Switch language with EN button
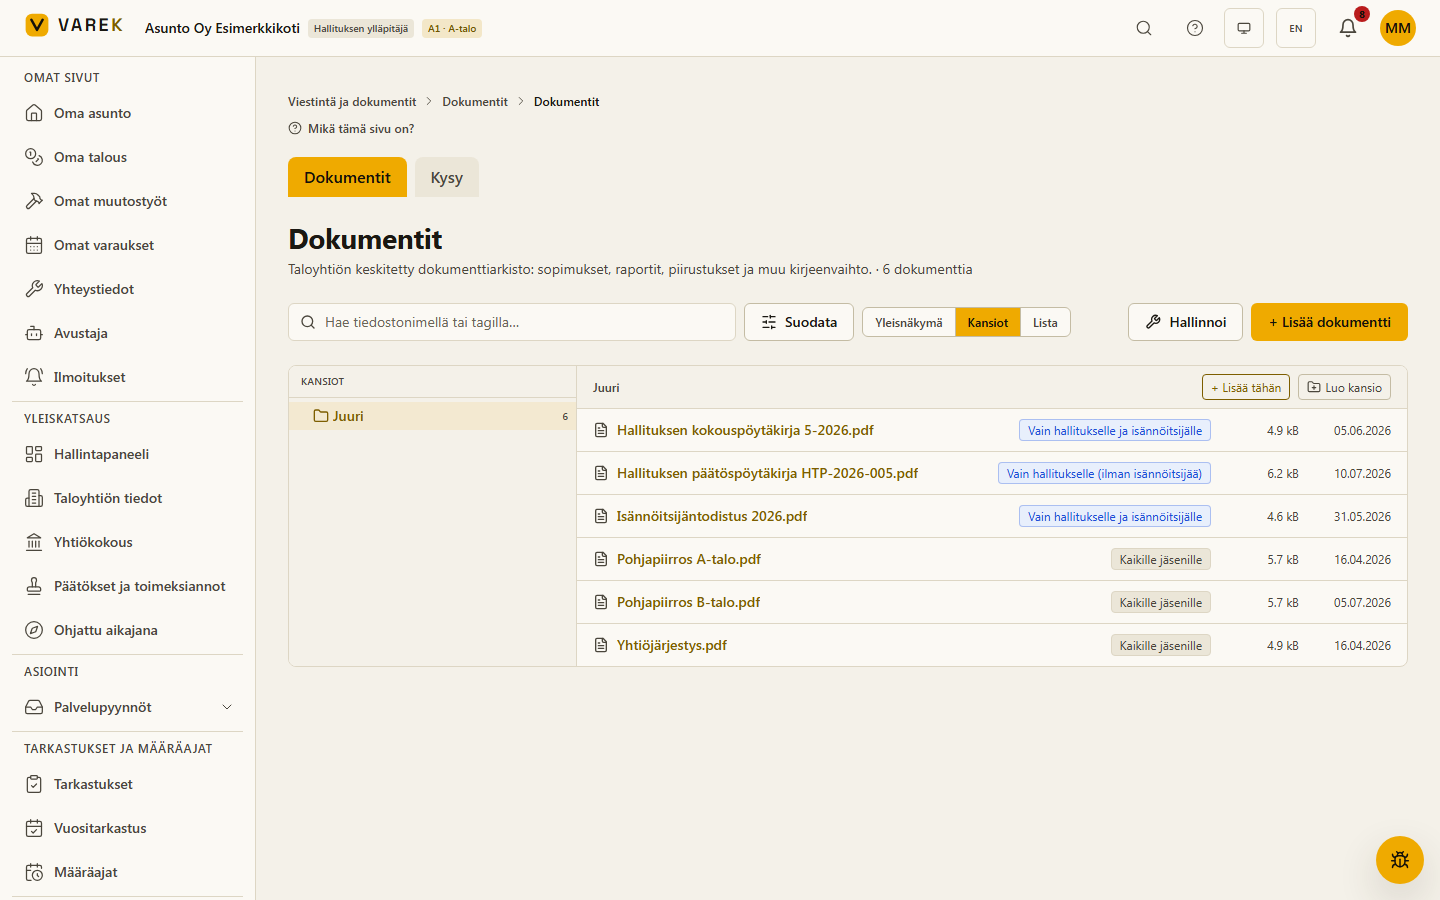 coord(1296,28)
